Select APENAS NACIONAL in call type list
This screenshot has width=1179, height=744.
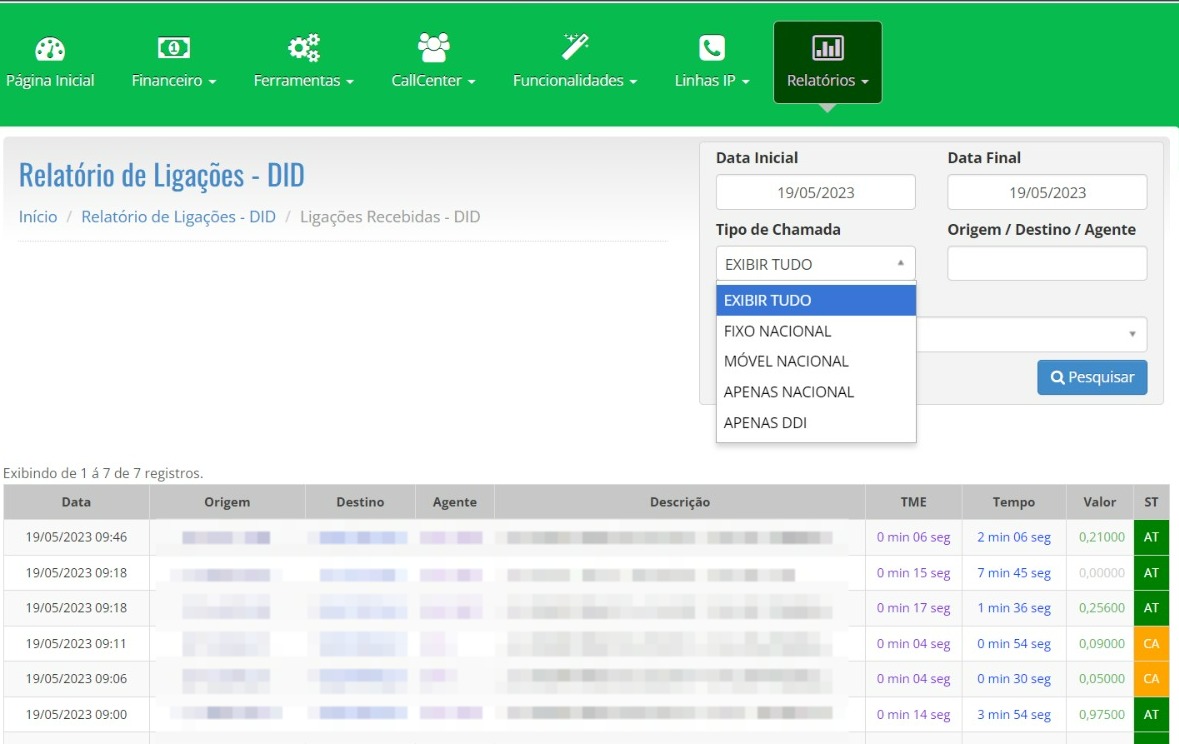tap(788, 392)
